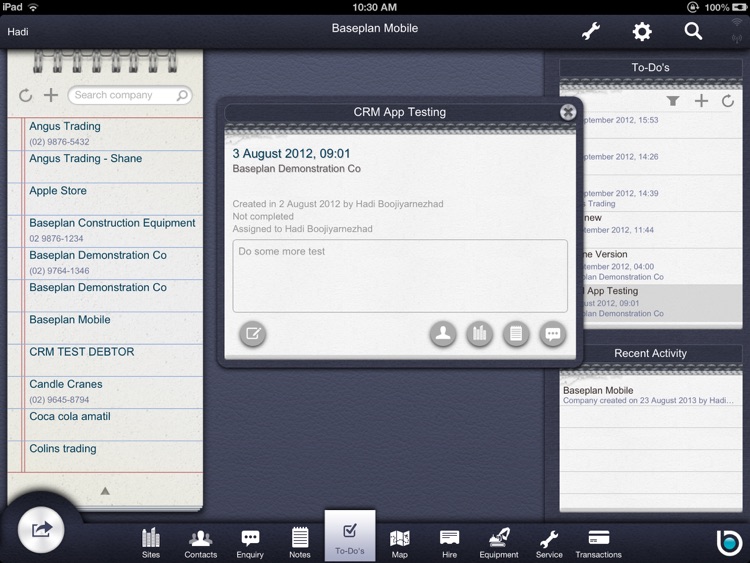The height and width of the screenshot is (563, 750).
Task: Open the notes icon in popup
Action: pos(516,333)
